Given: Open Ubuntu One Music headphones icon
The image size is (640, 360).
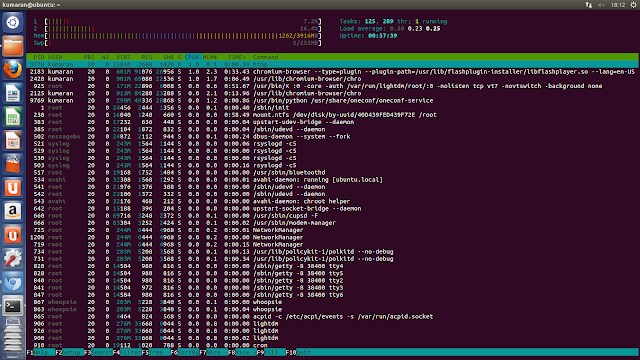Looking at the screenshot, I should 13,235.
